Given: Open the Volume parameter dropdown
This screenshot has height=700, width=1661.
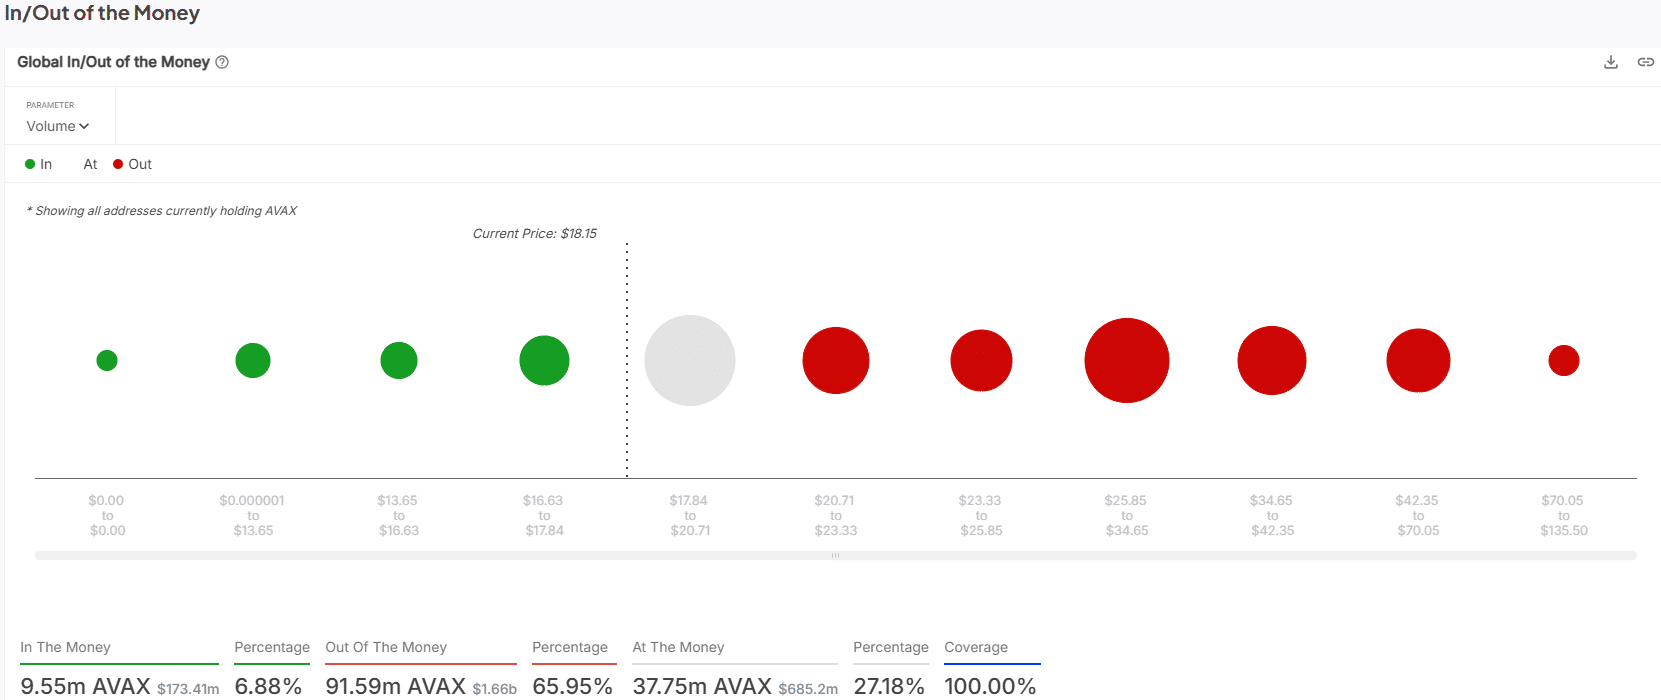Looking at the screenshot, I should point(58,126).
